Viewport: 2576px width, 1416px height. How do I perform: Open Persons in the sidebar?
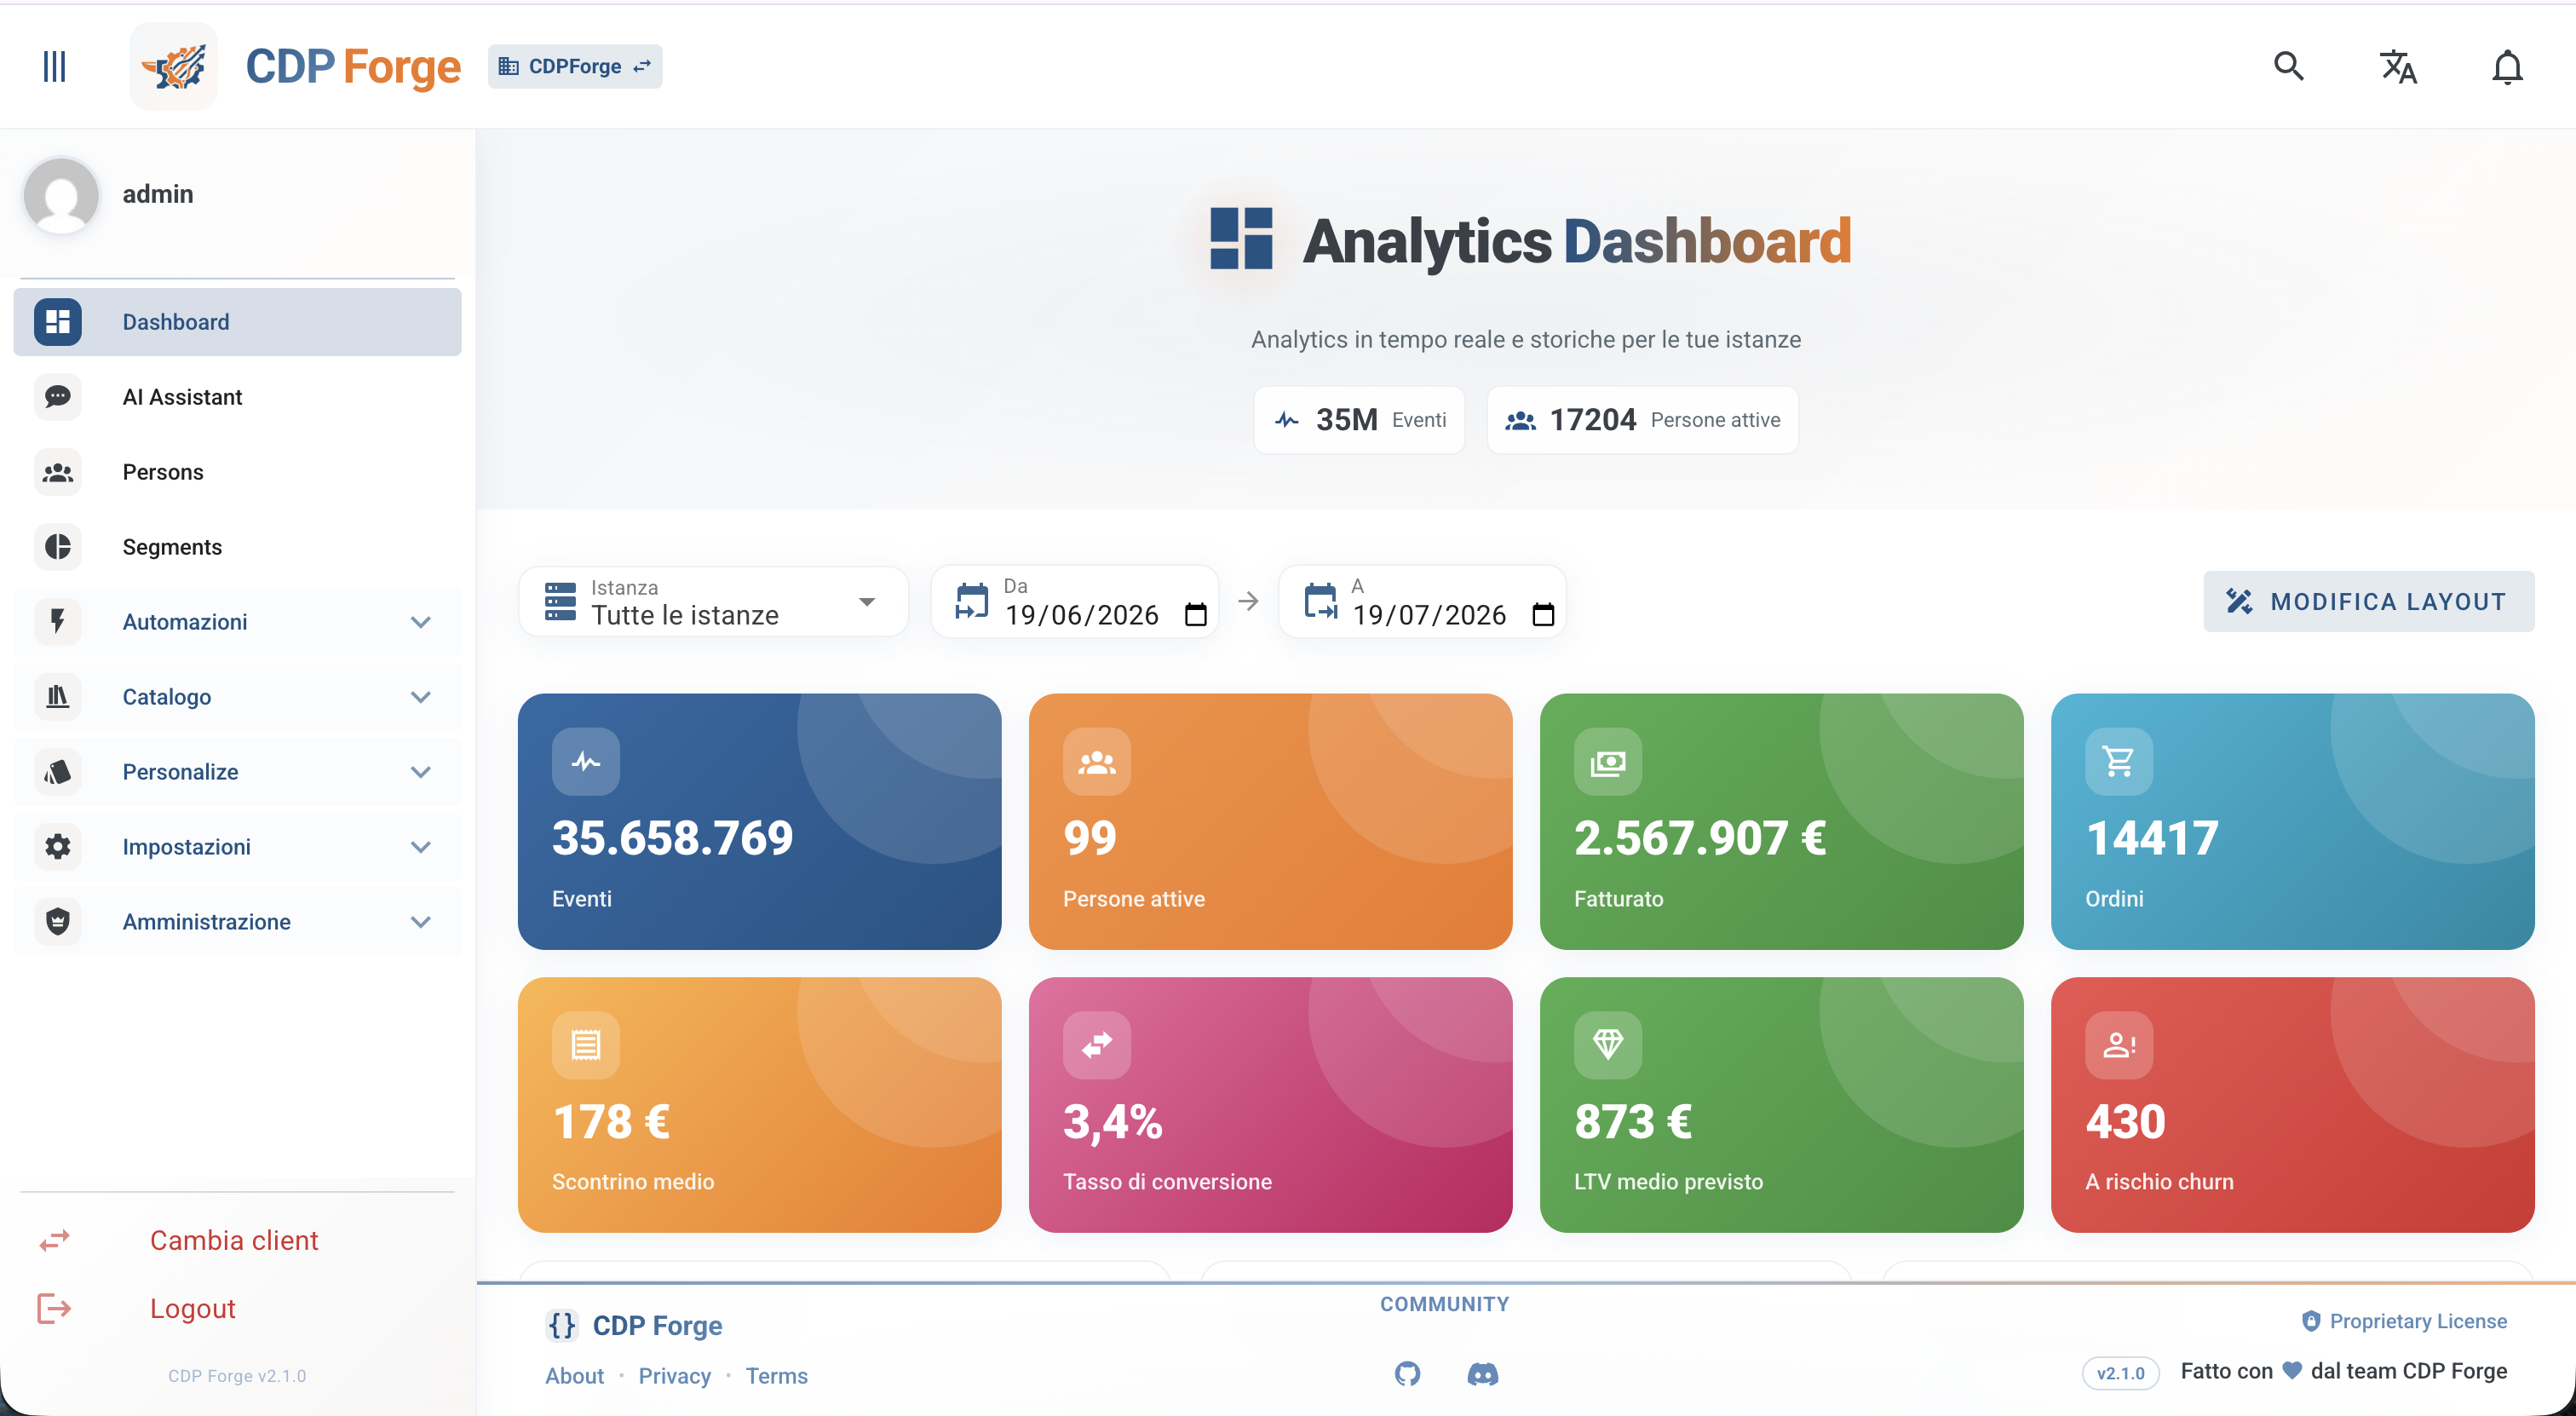point(238,472)
